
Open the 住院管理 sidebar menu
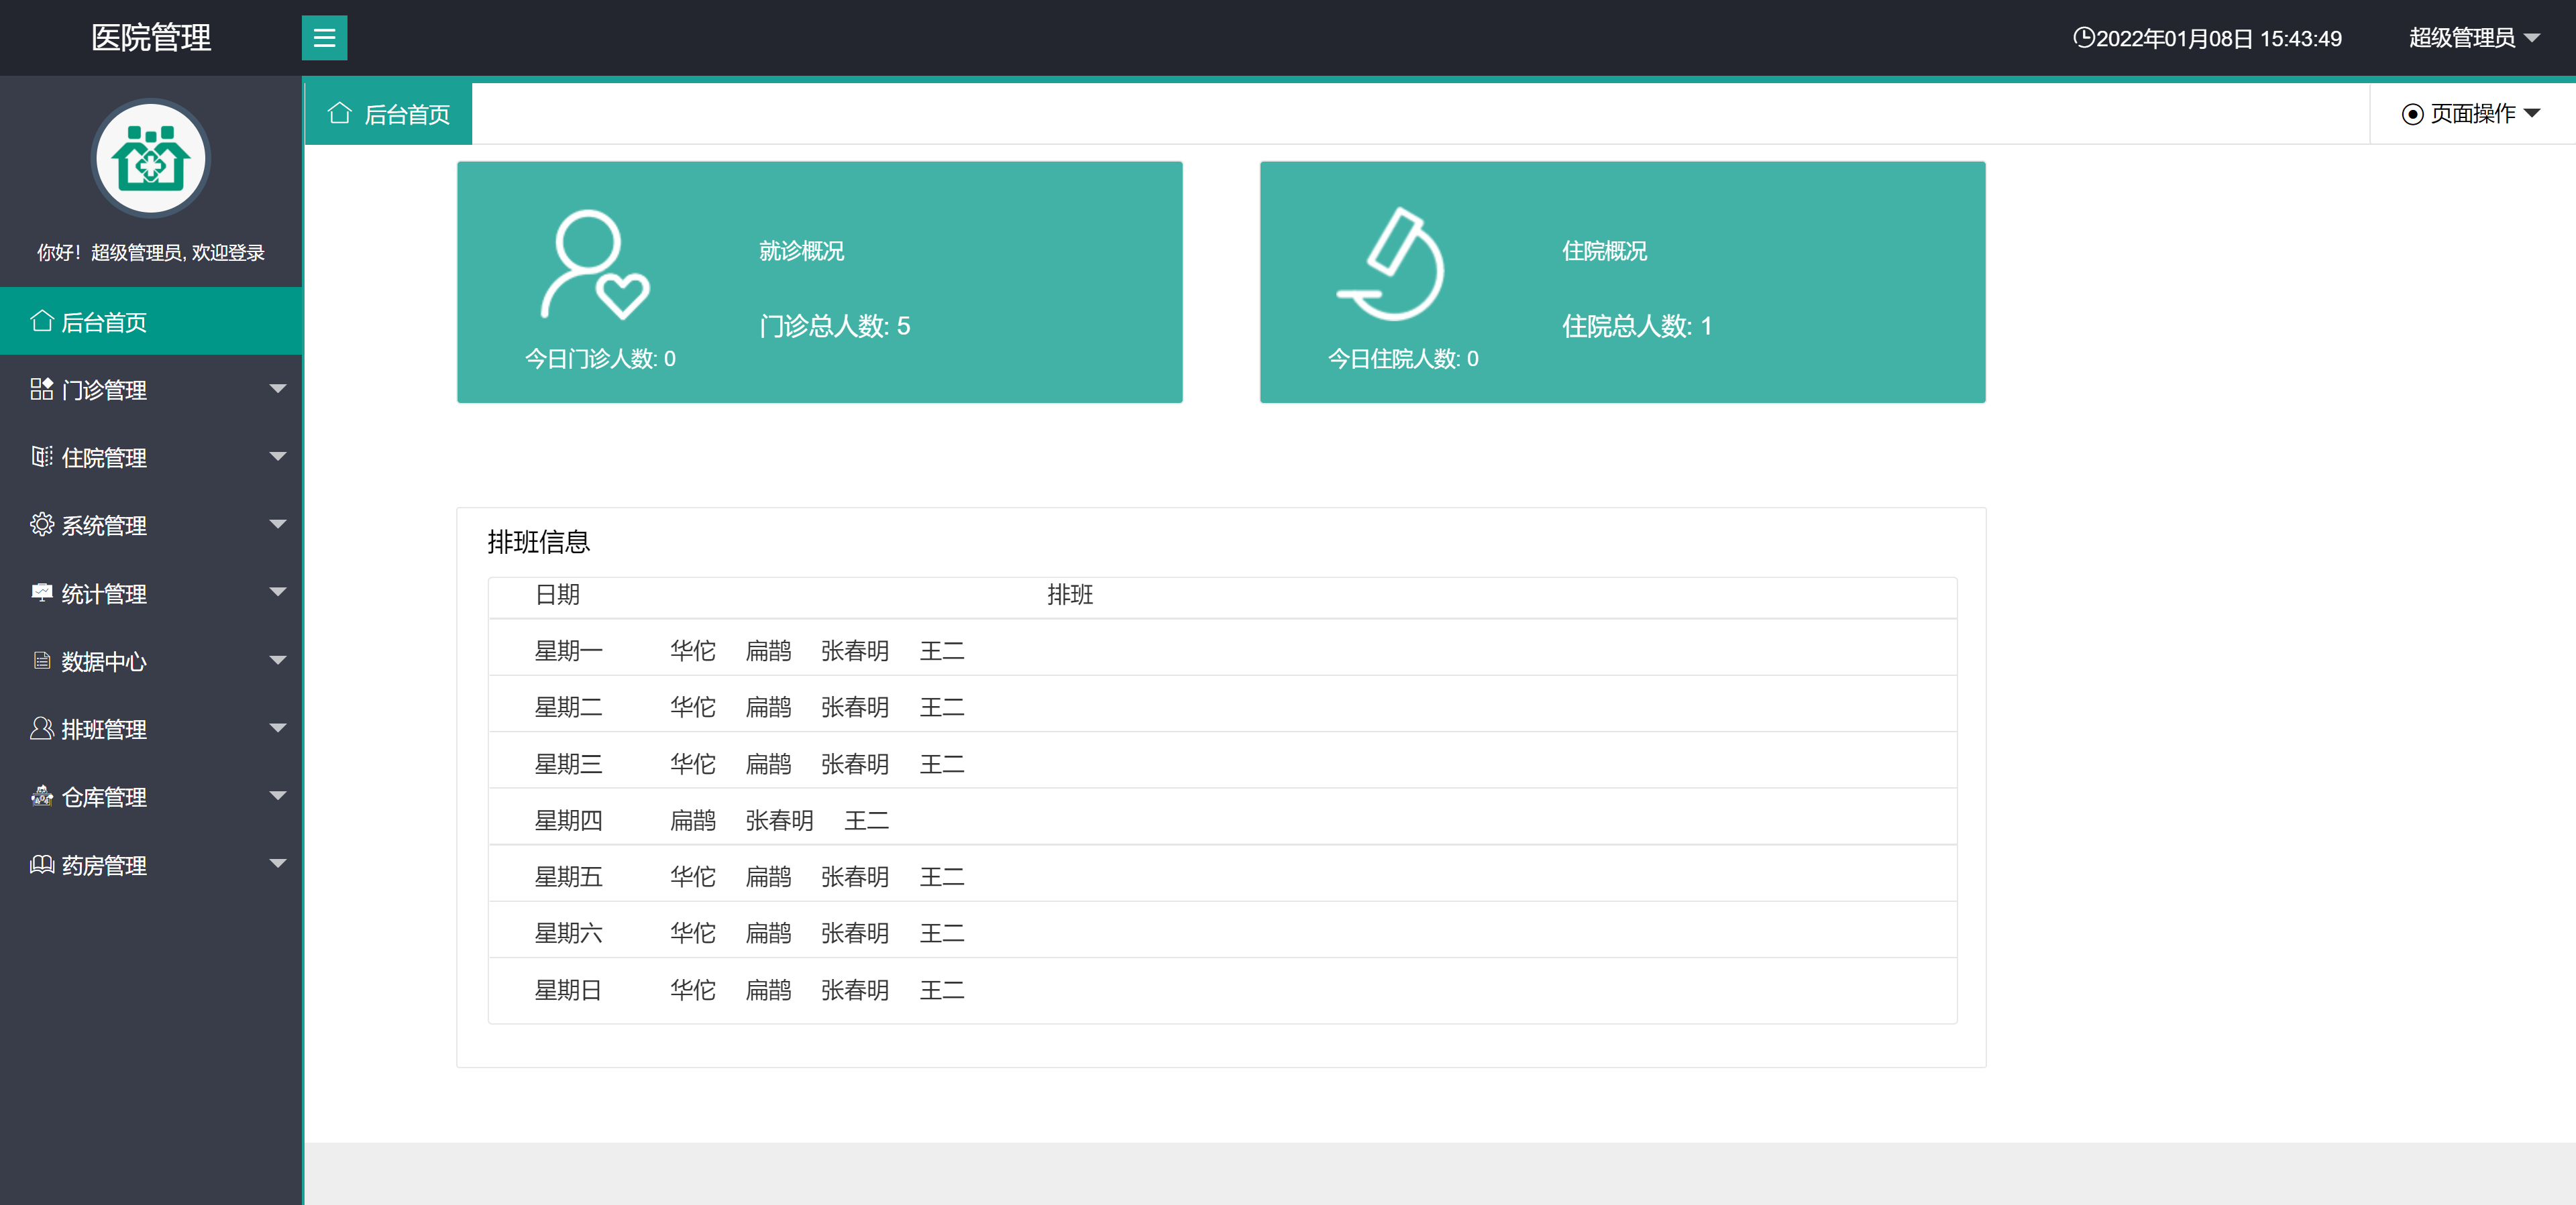[x=151, y=457]
